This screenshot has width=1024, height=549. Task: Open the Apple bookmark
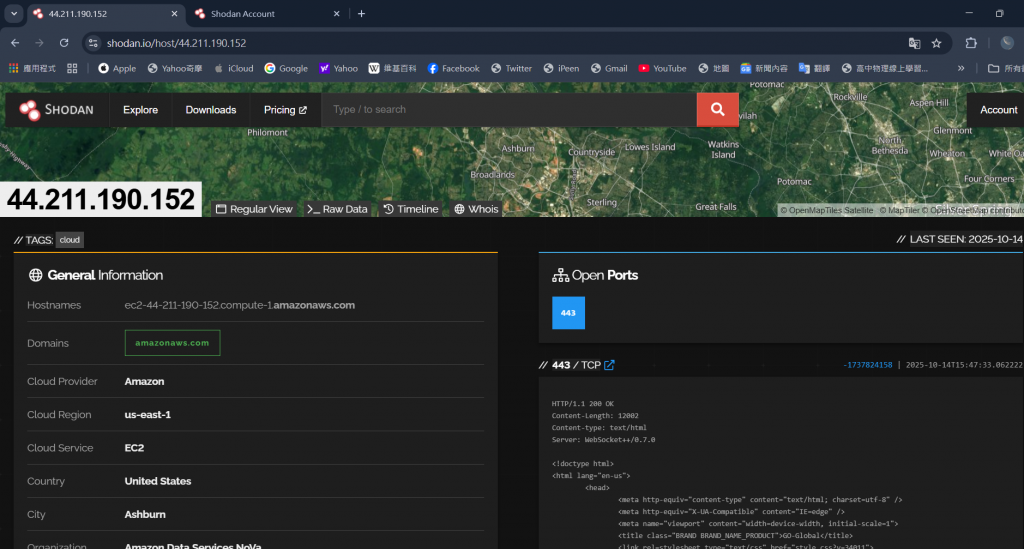(117, 68)
